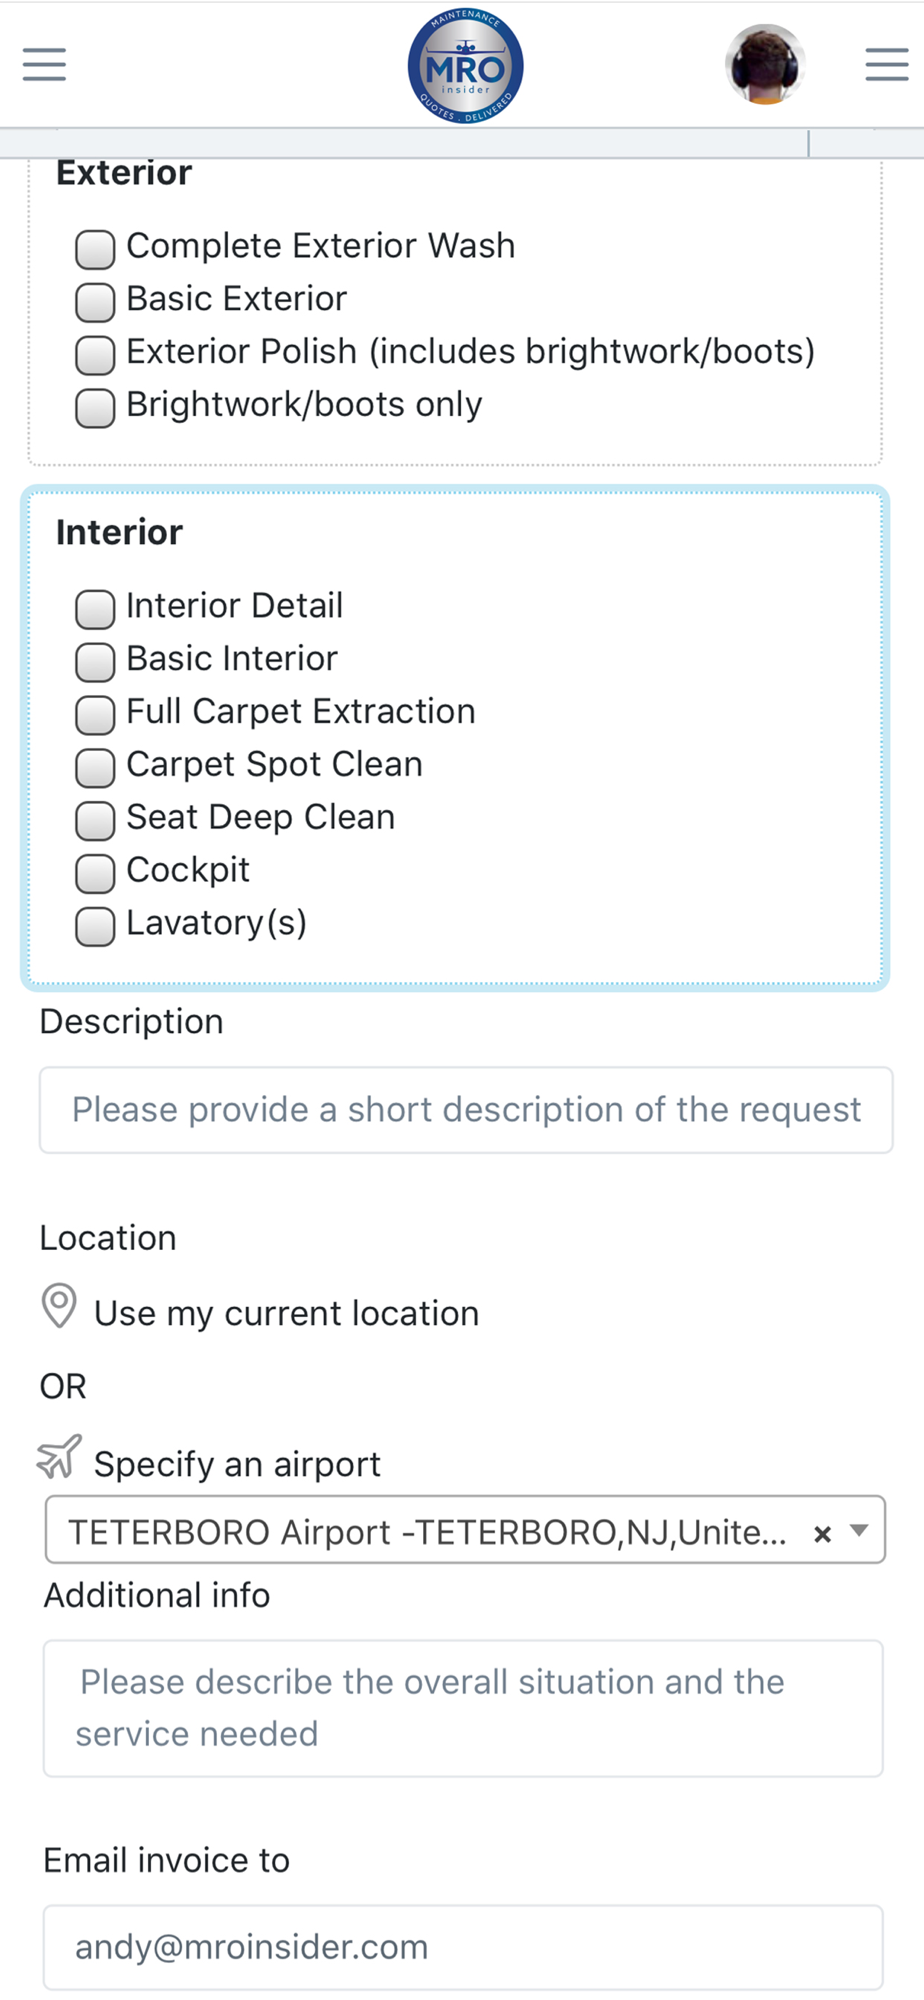Click the Specify an airport label
The width and height of the screenshot is (924, 2000).
coord(237,1464)
